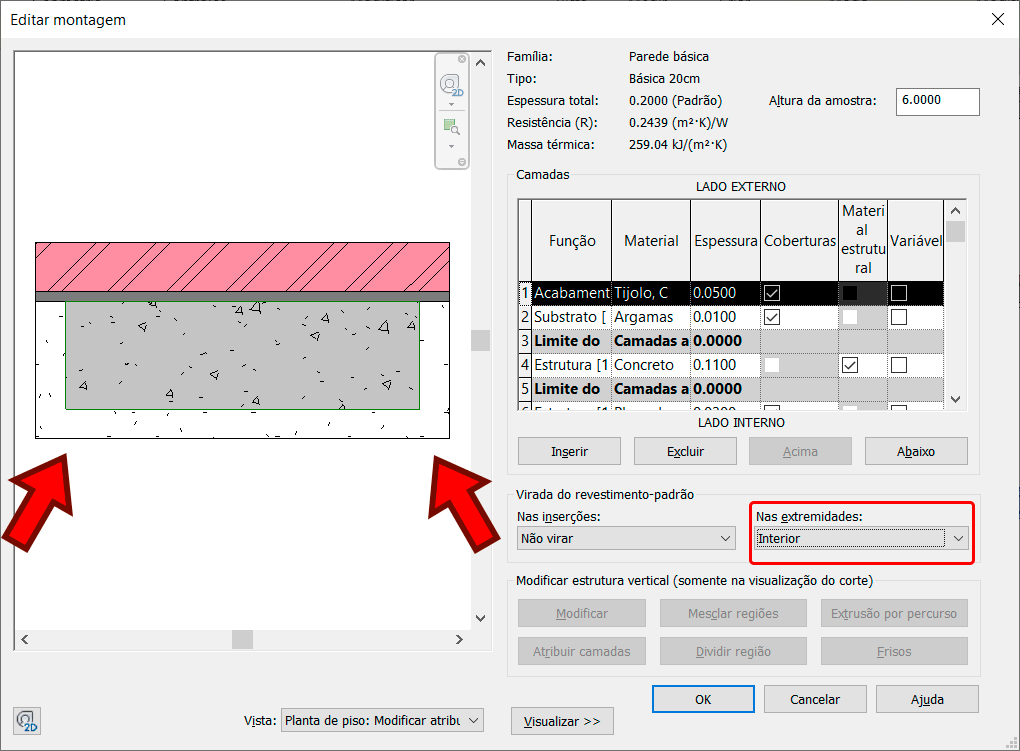
Task: Click the Função column header
Action: pos(572,241)
